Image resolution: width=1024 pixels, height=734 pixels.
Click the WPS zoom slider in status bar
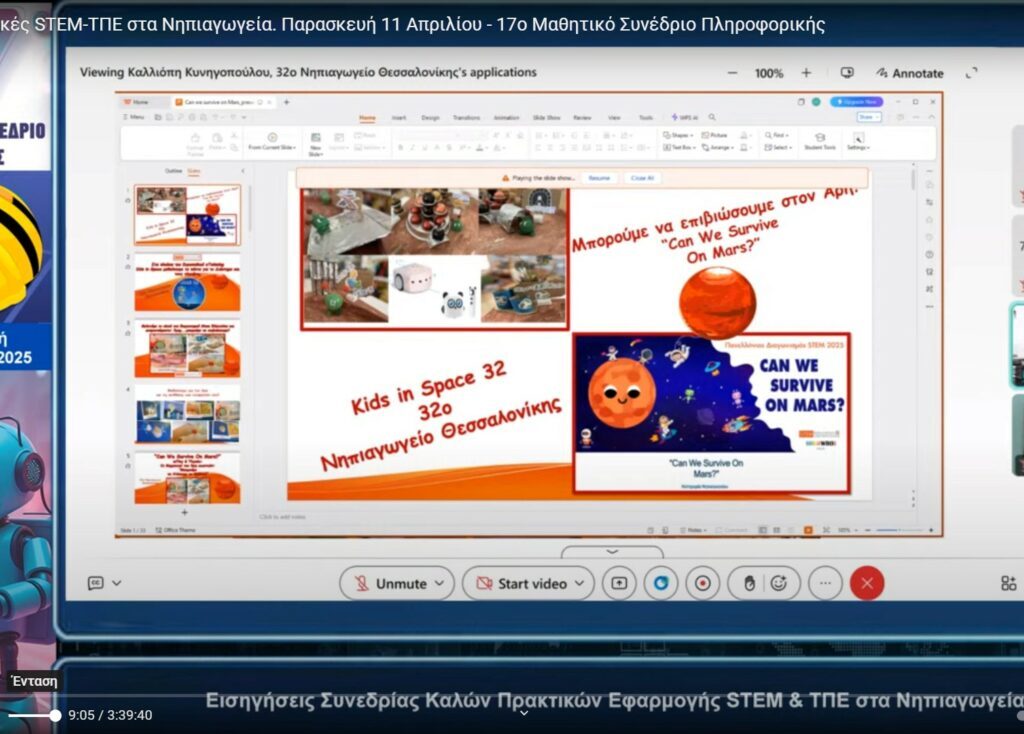(900, 530)
